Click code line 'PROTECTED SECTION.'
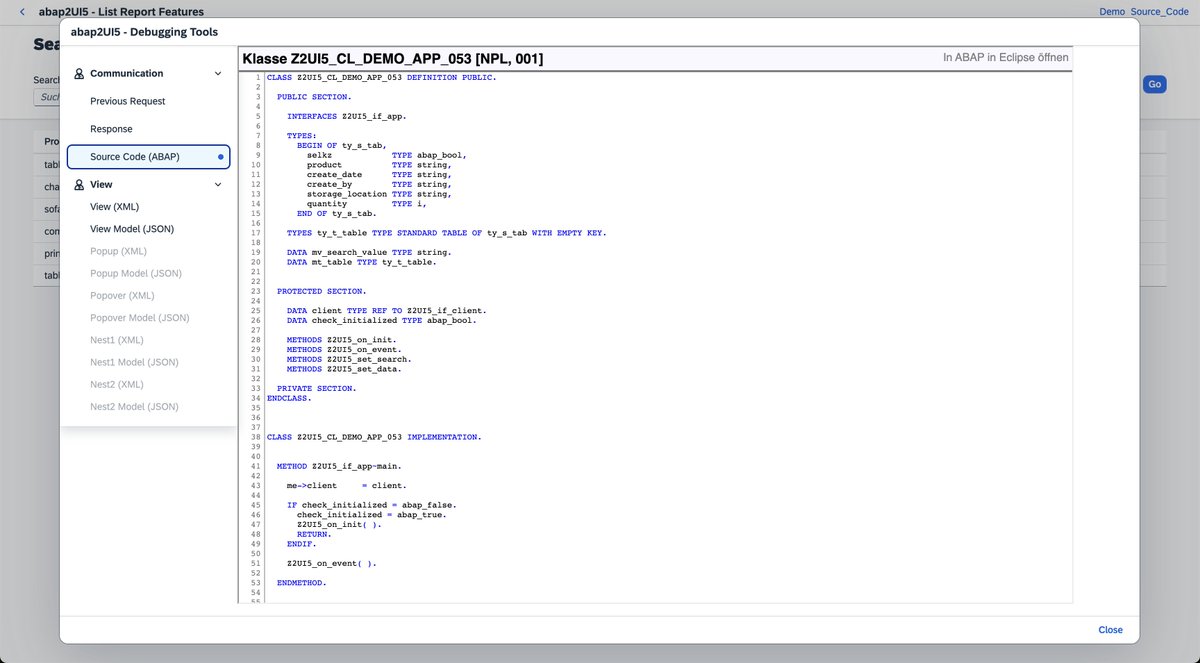Viewport: 1200px width, 663px height. pos(322,291)
